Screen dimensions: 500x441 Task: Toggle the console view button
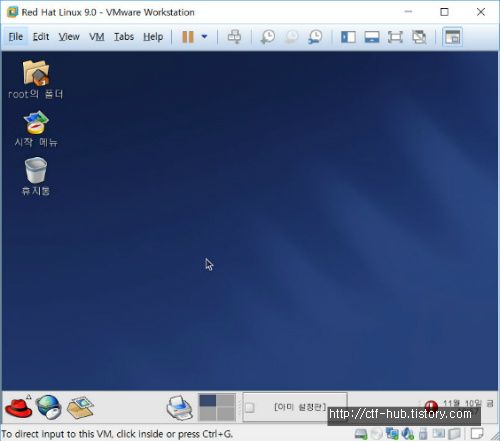[x=452, y=37]
